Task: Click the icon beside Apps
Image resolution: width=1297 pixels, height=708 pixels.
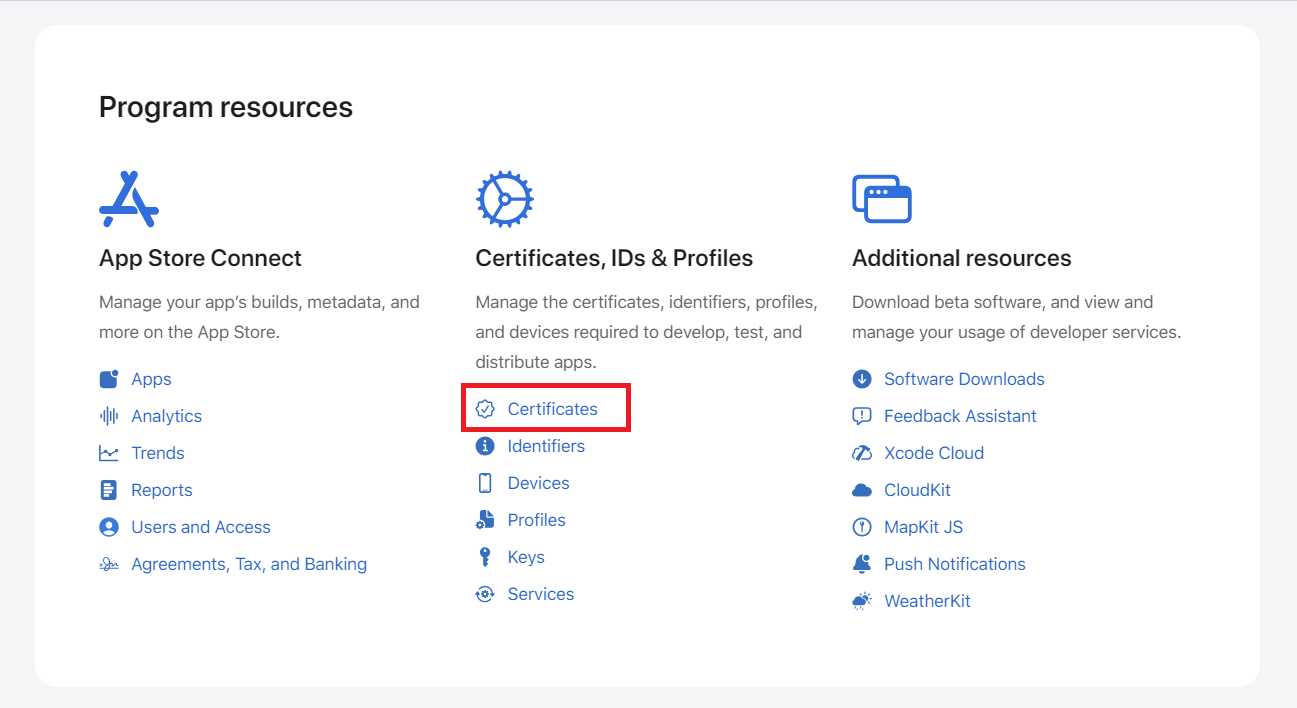Action: [109, 379]
